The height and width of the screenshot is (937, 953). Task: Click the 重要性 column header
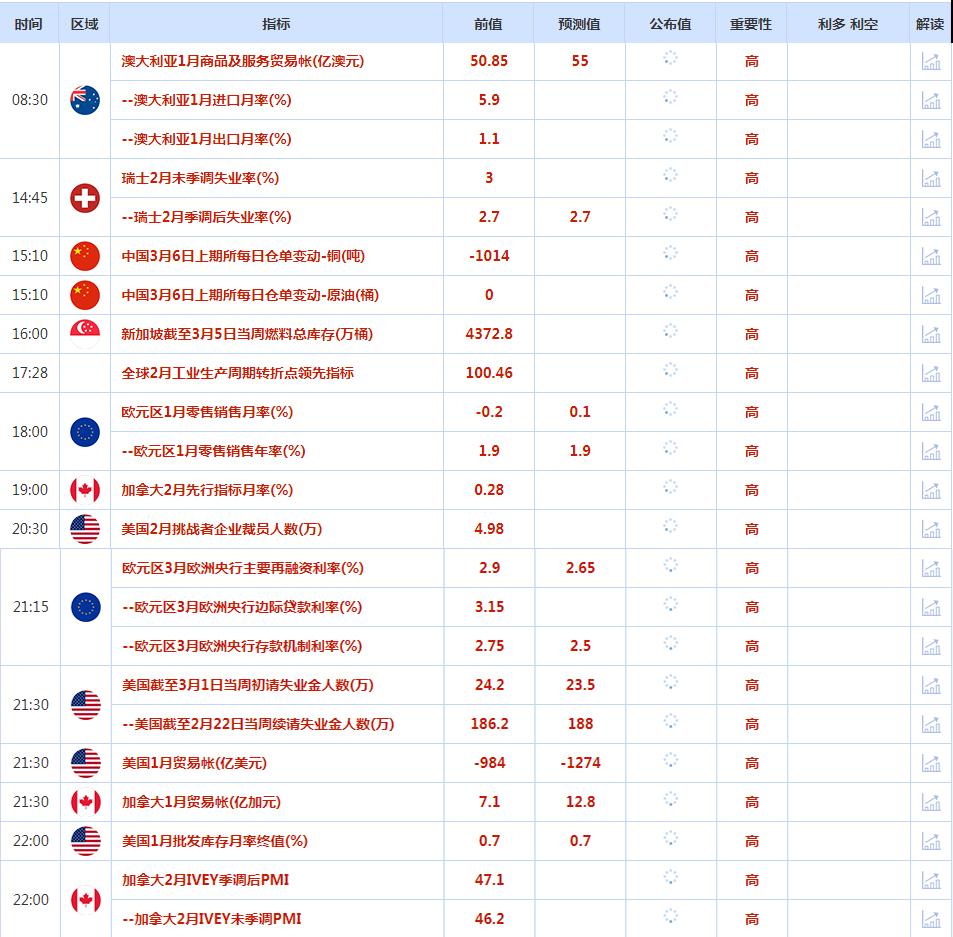point(751,24)
